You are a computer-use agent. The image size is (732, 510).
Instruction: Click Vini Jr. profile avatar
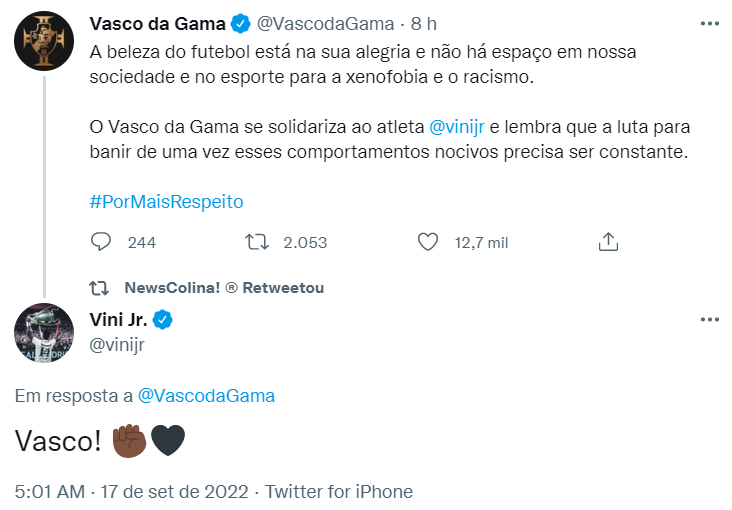coord(44,332)
